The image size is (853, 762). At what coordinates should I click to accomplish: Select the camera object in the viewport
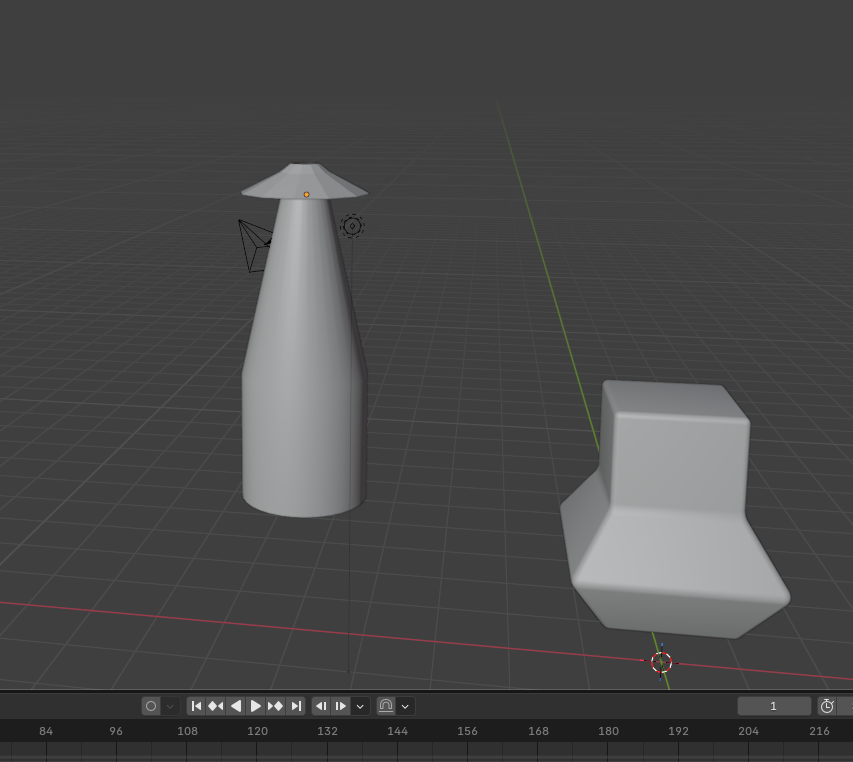[x=255, y=246]
